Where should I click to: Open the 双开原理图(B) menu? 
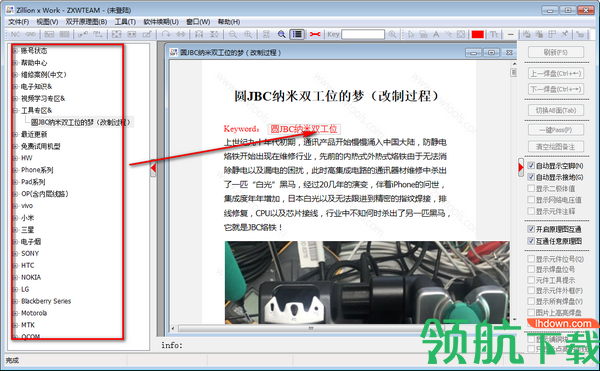tap(86, 22)
